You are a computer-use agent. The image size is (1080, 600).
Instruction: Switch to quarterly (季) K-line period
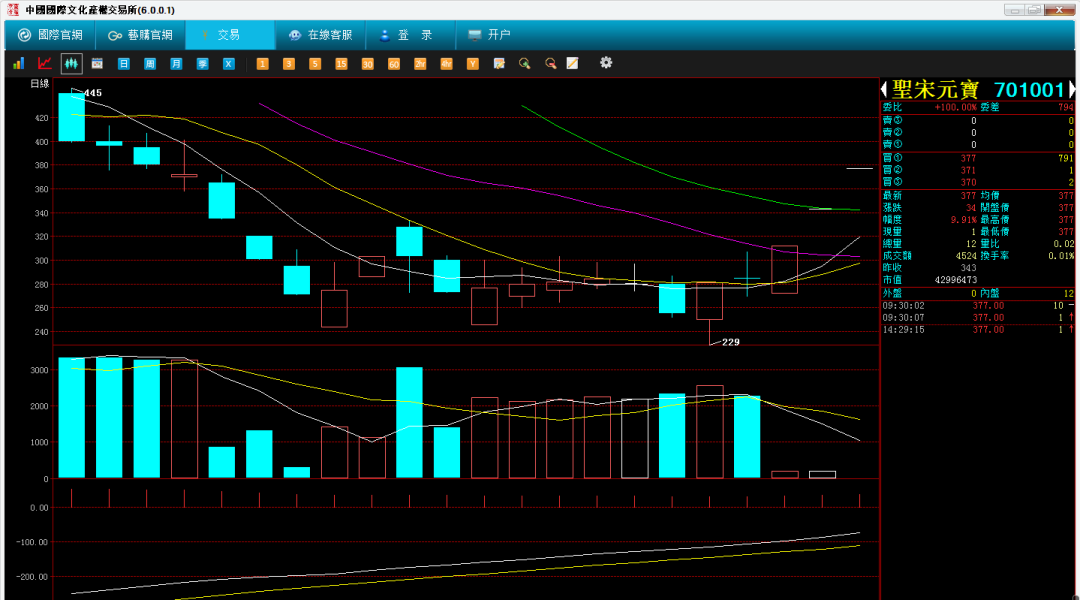202,63
